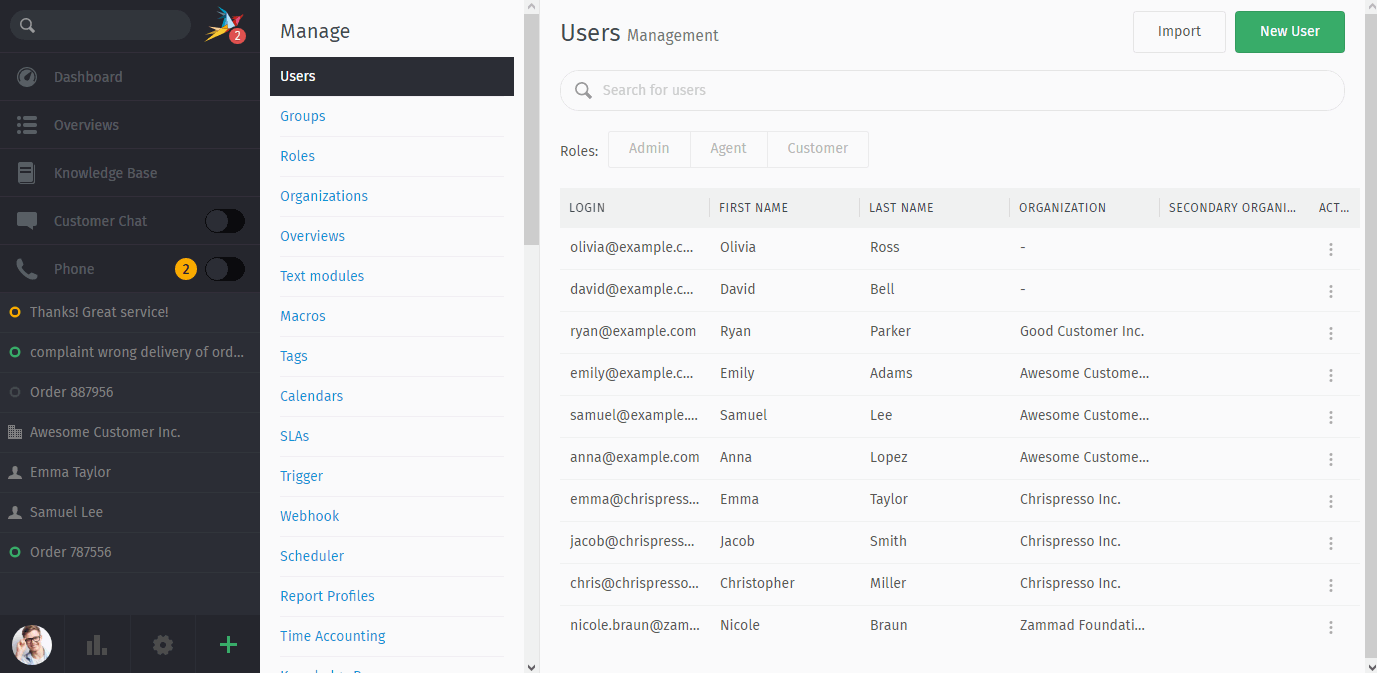1377x673 pixels.
Task: Open the actions menu for Olivia Ross
Action: [1330, 249]
